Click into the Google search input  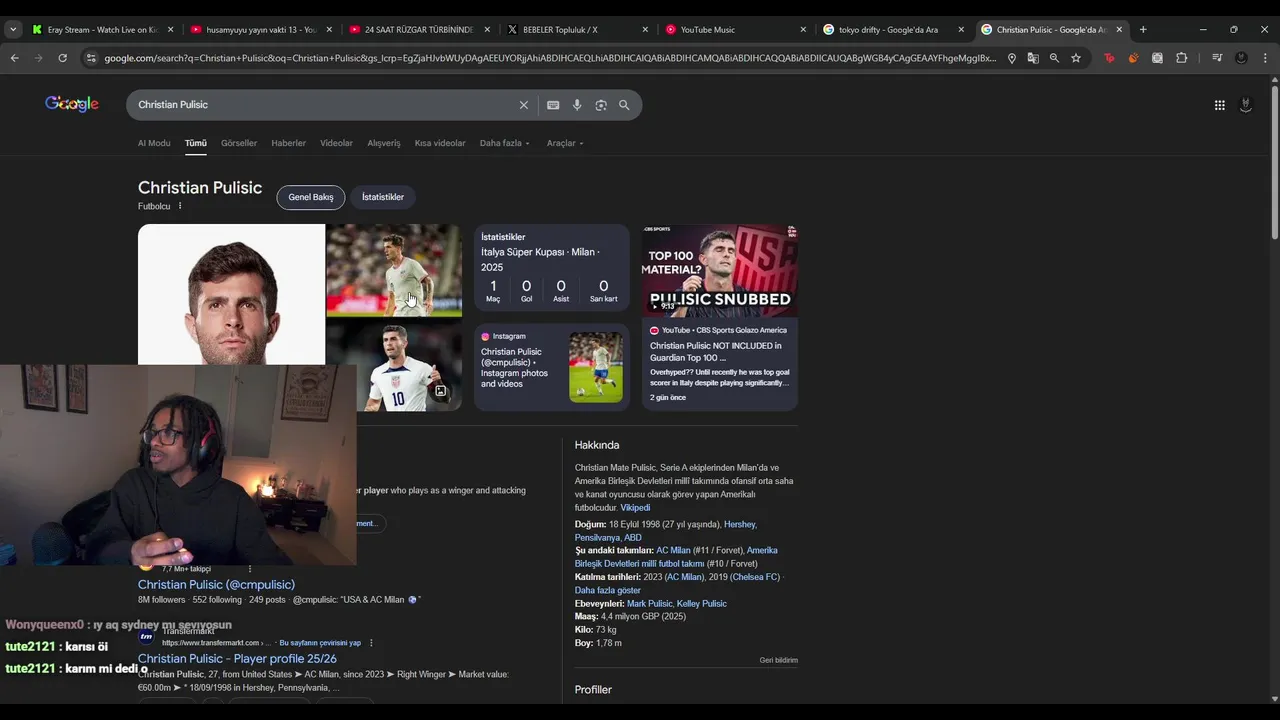(325, 105)
